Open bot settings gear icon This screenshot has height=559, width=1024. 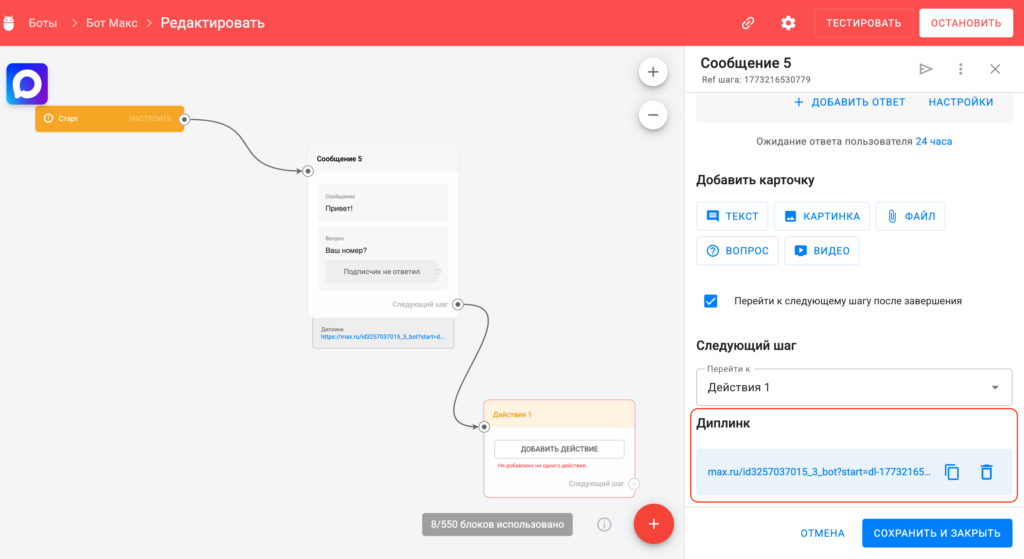tap(788, 23)
